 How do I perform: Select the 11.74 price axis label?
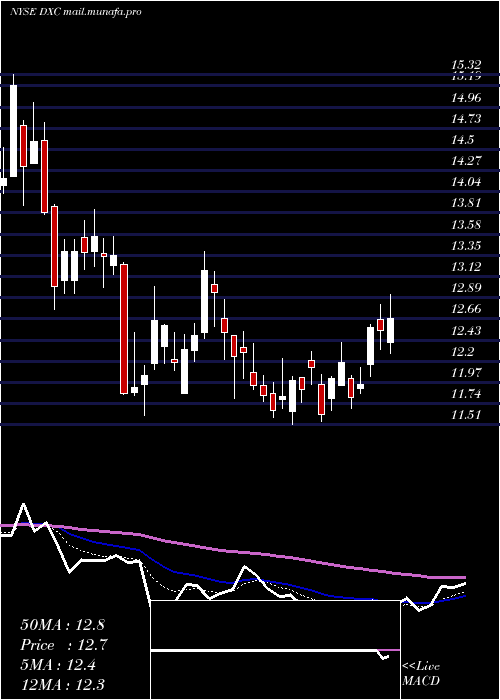pyautogui.click(x=466, y=394)
